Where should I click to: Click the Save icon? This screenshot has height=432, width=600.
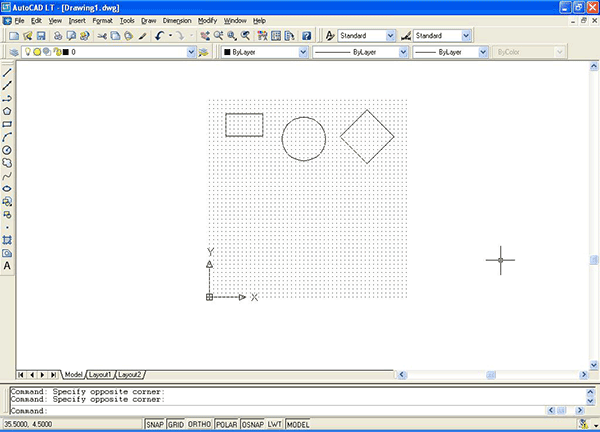[x=41, y=36]
